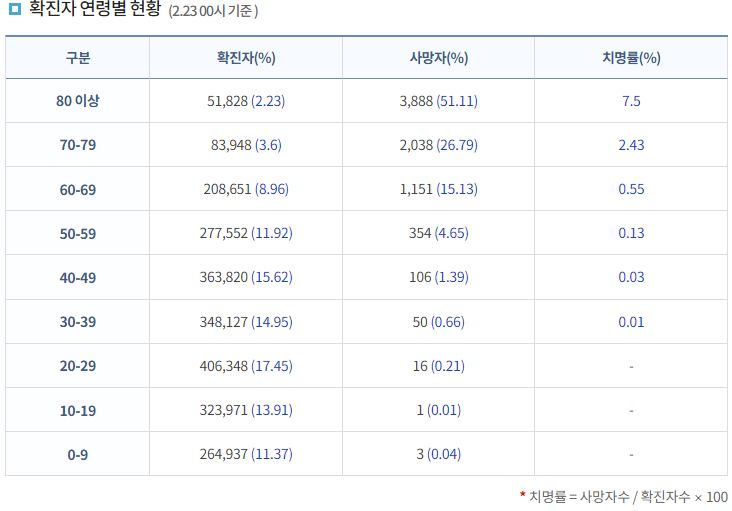Click deaths cell '3,888 (51.11)'
The width and height of the screenshot is (732, 511).
(x=438, y=101)
